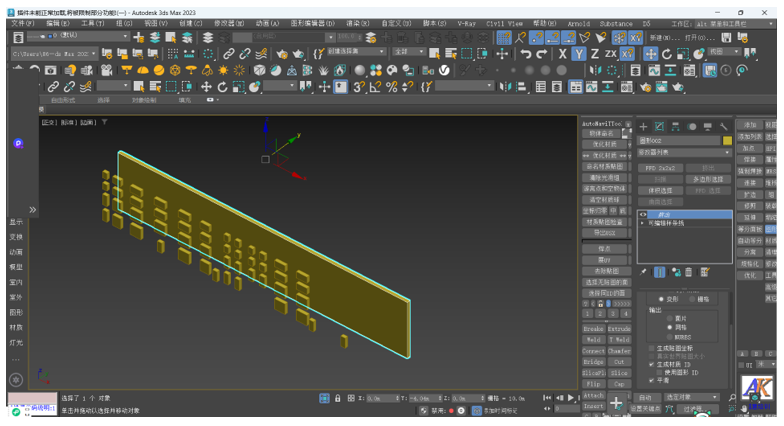
Task: Expand the Editable Spline stack entry
Action: (643, 223)
